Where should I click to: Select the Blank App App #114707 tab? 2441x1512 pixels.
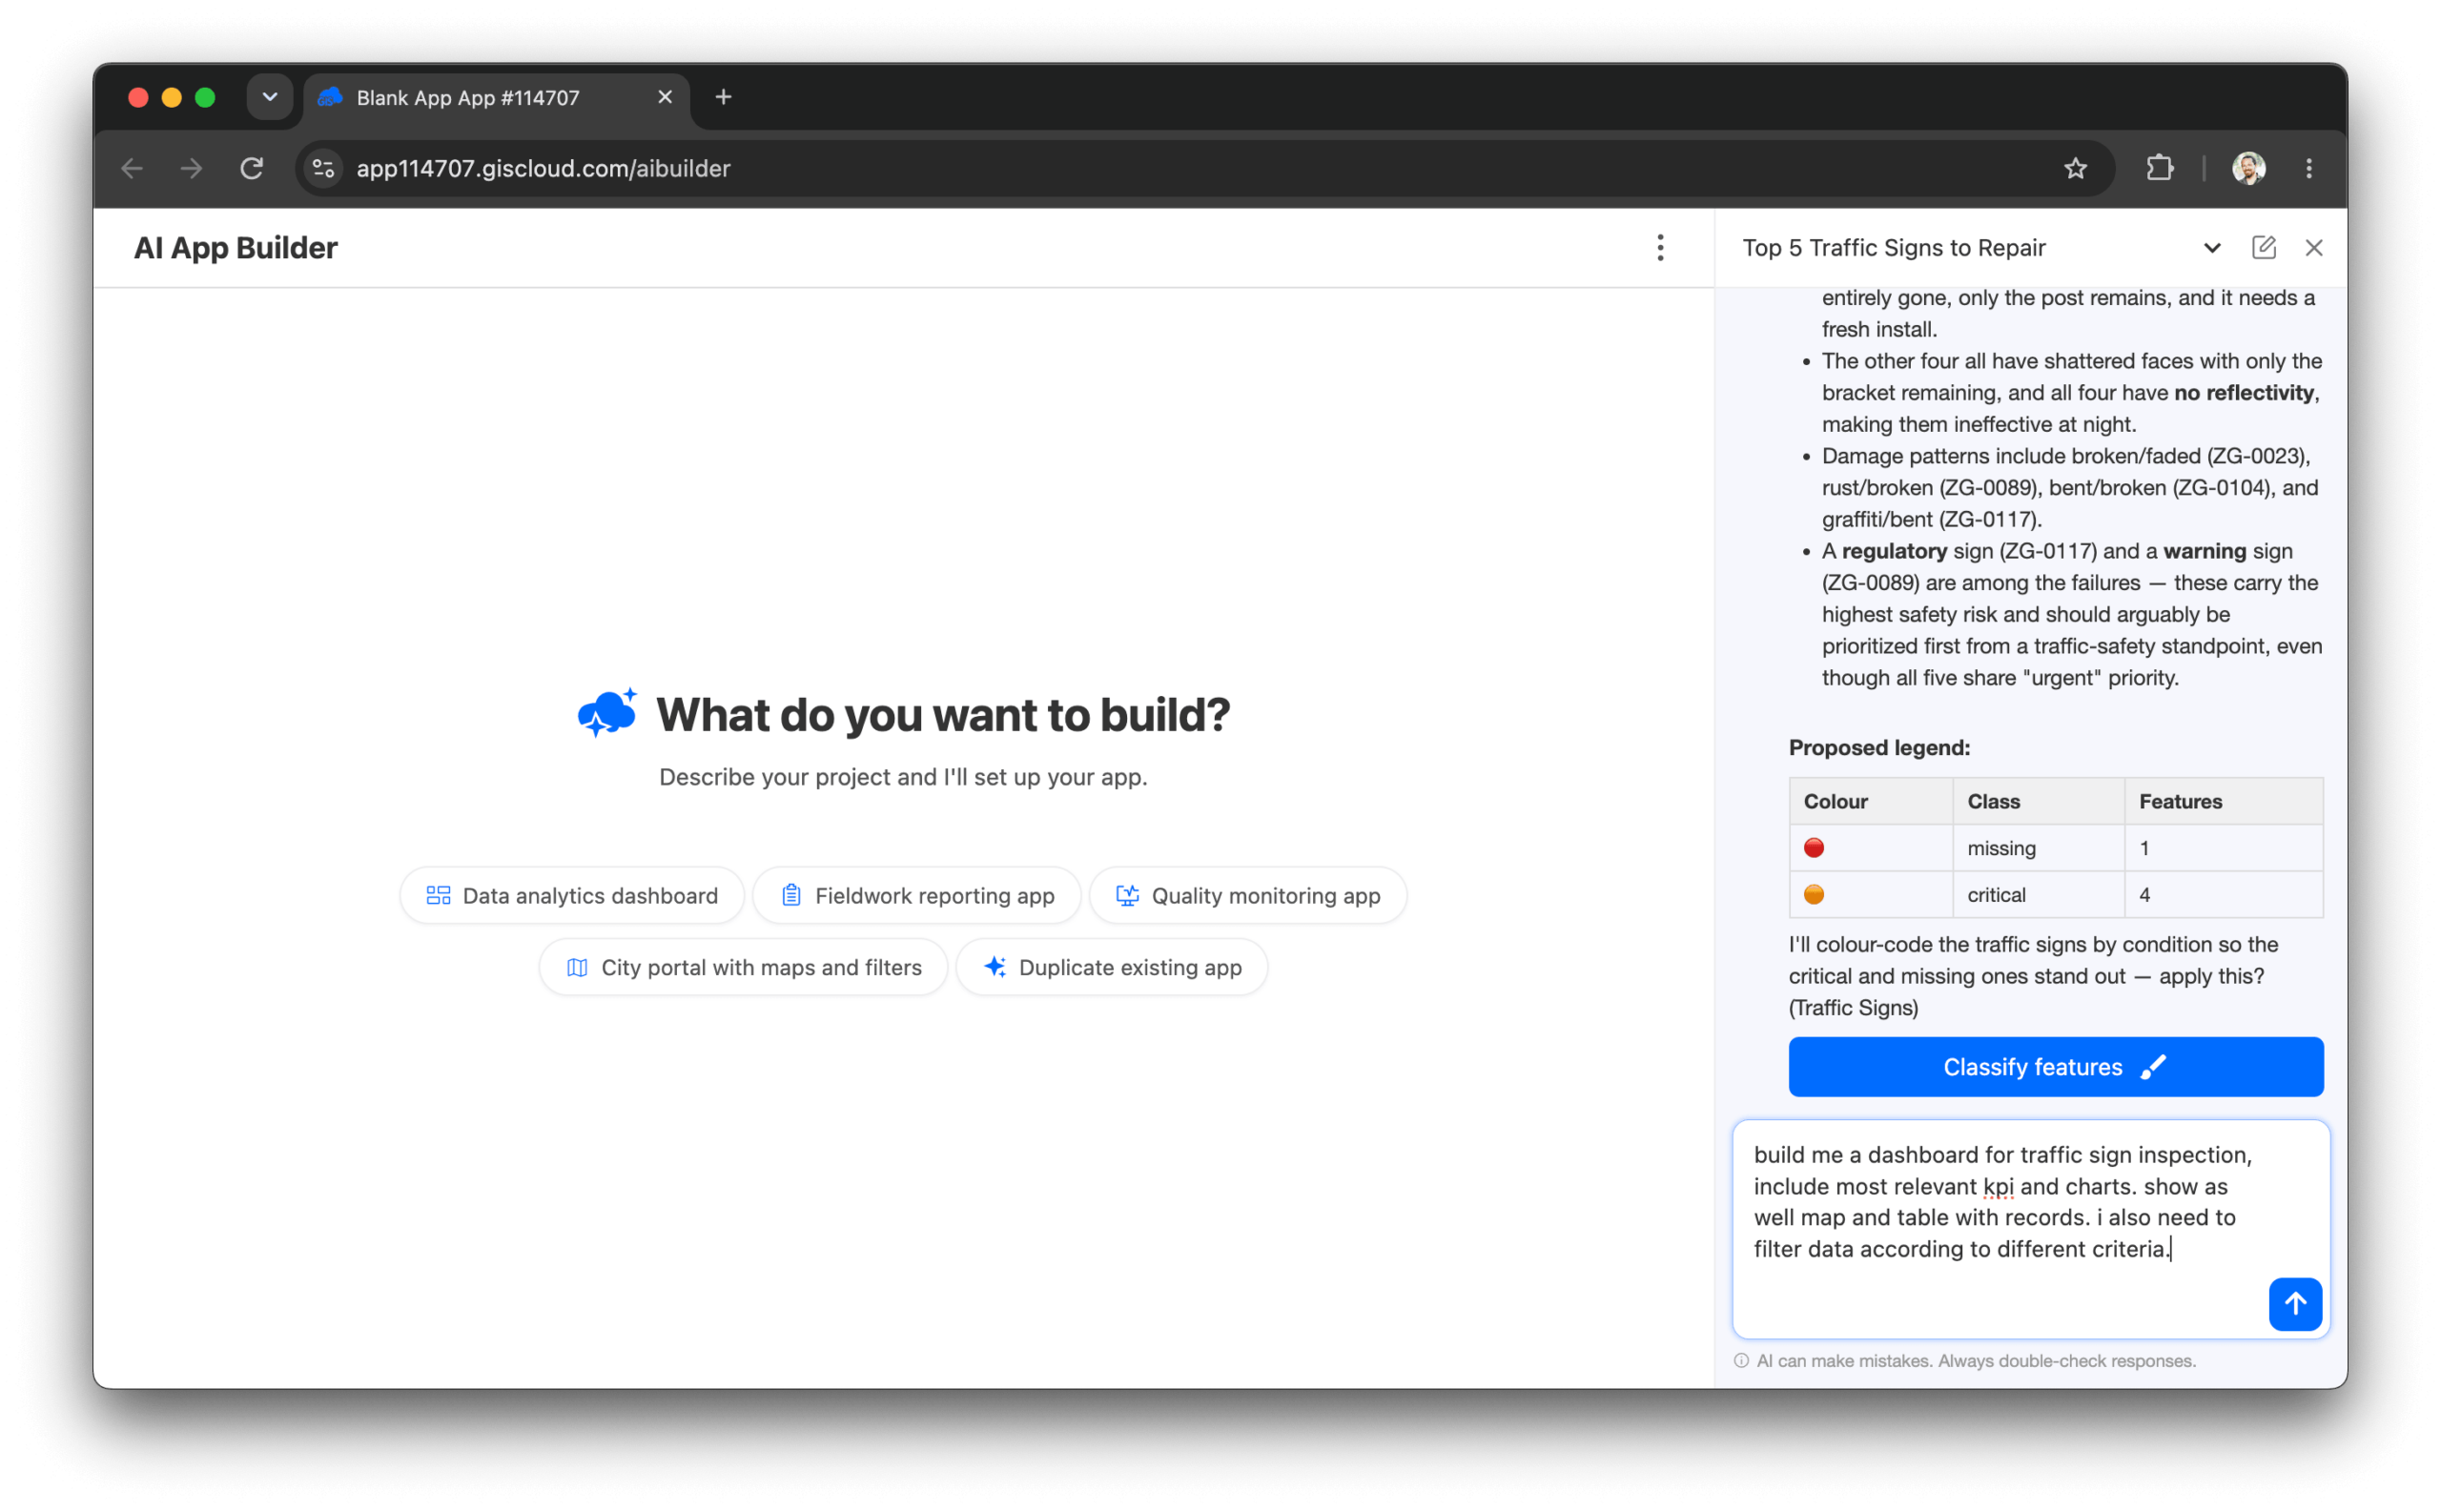pyautogui.click(x=497, y=97)
